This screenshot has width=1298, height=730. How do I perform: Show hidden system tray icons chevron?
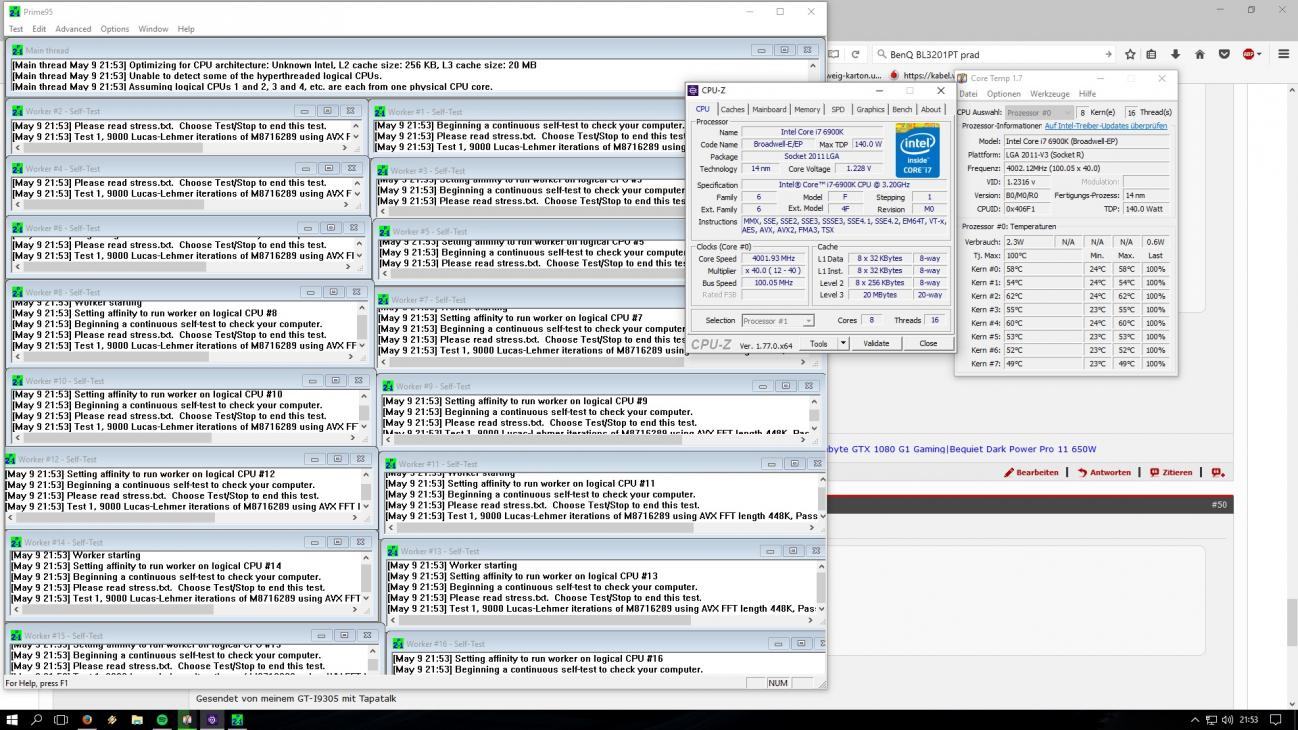point(1195,719)
